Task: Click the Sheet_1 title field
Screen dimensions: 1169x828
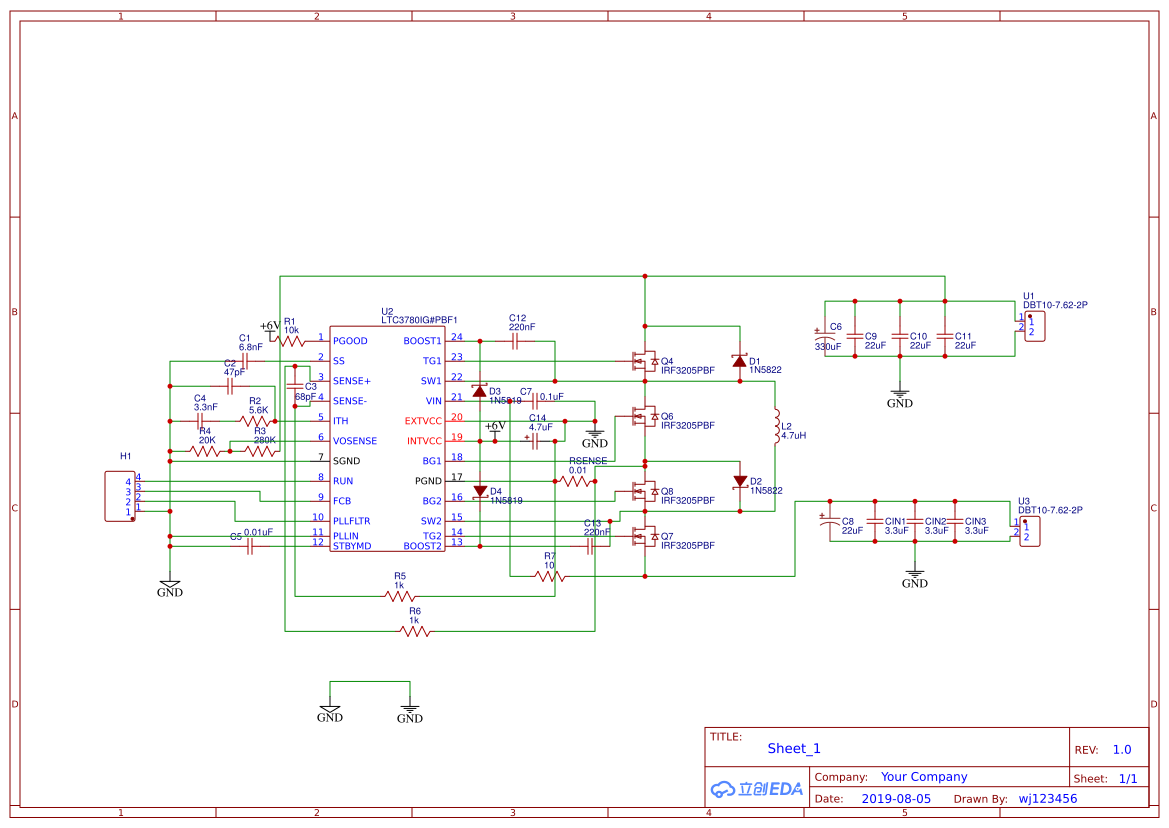Action: tap(794, 748)
